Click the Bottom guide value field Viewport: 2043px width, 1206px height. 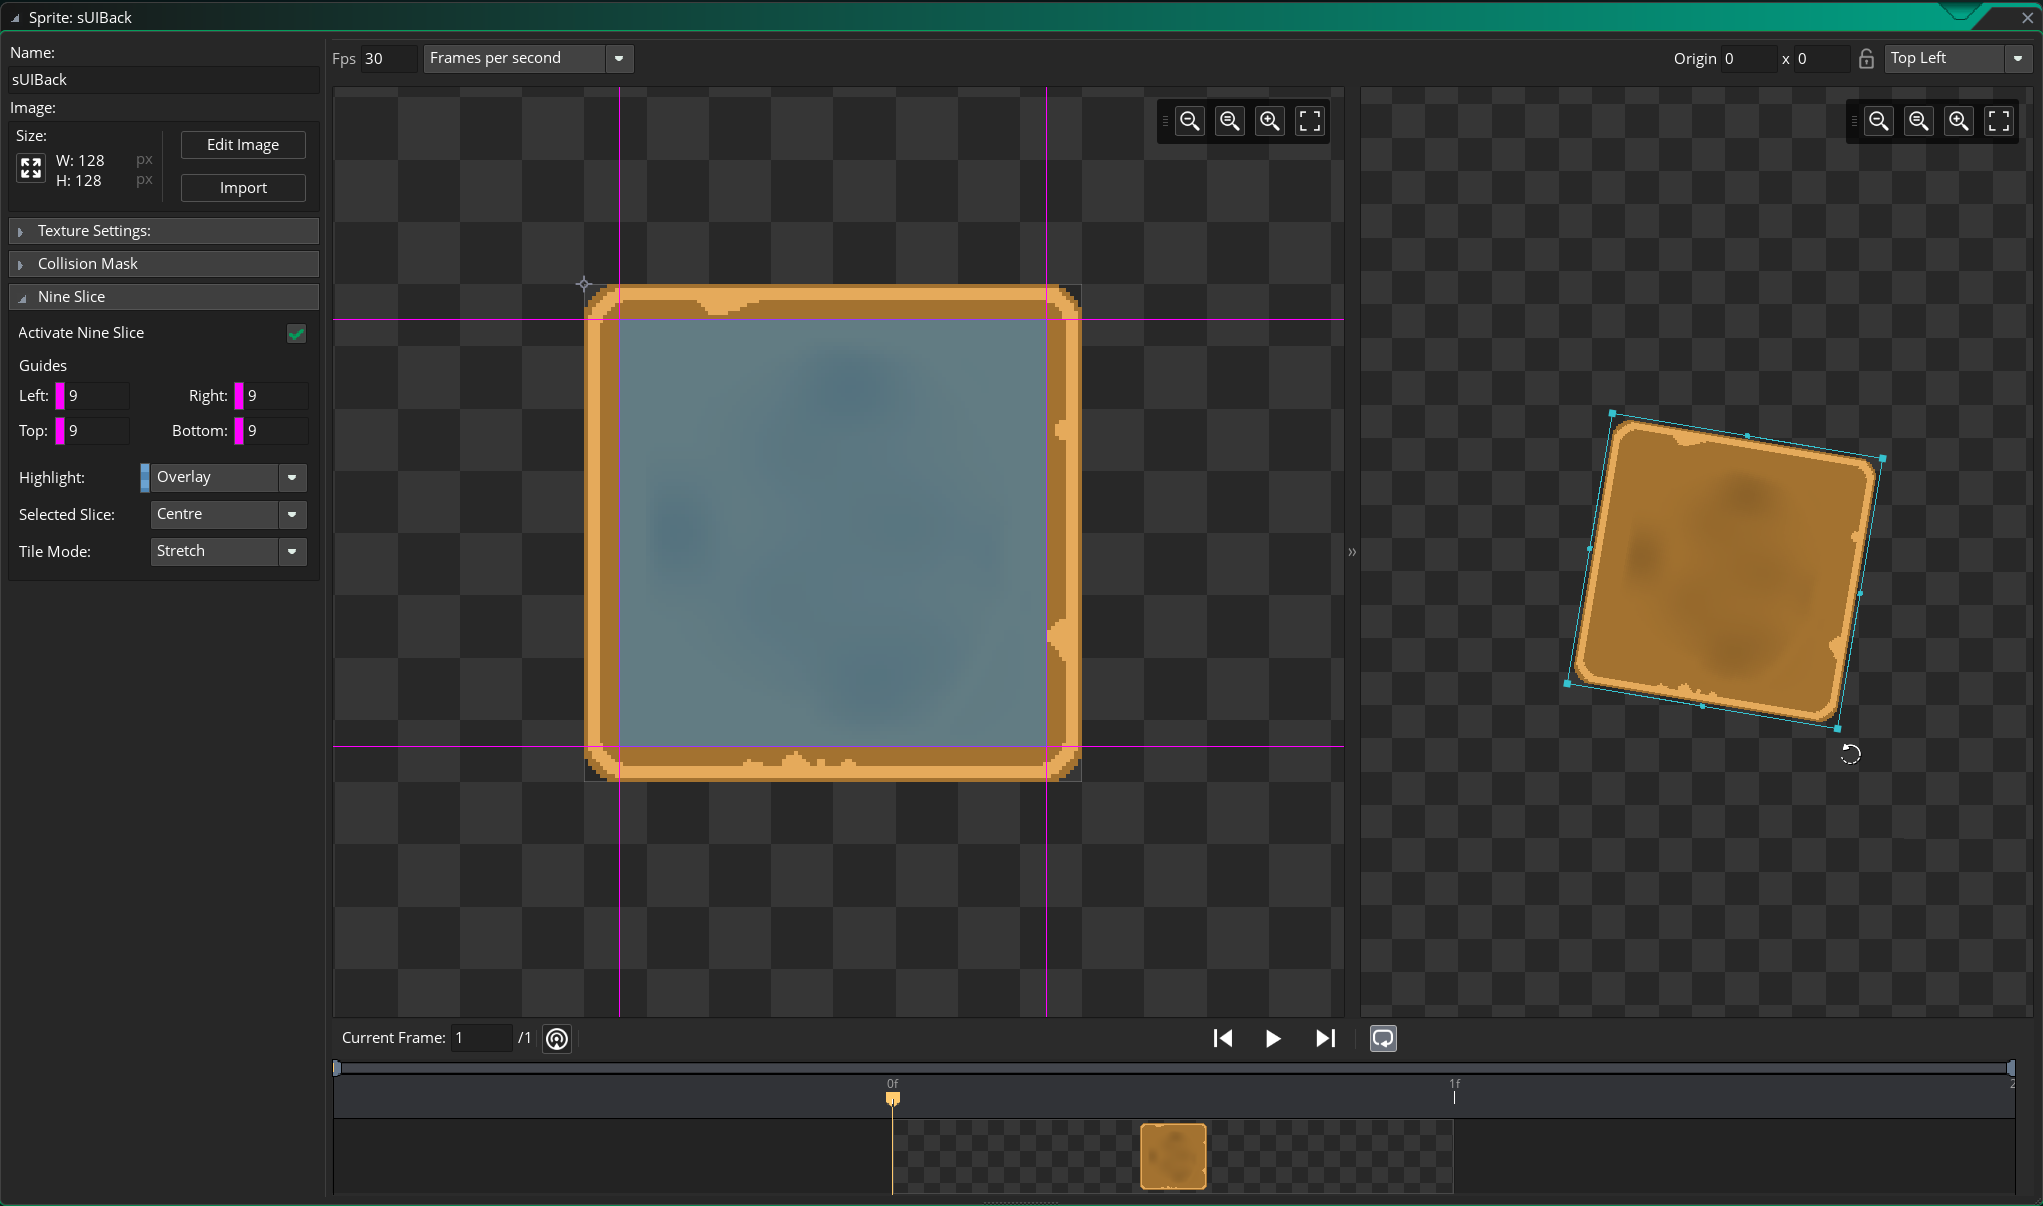coord(276,431)
